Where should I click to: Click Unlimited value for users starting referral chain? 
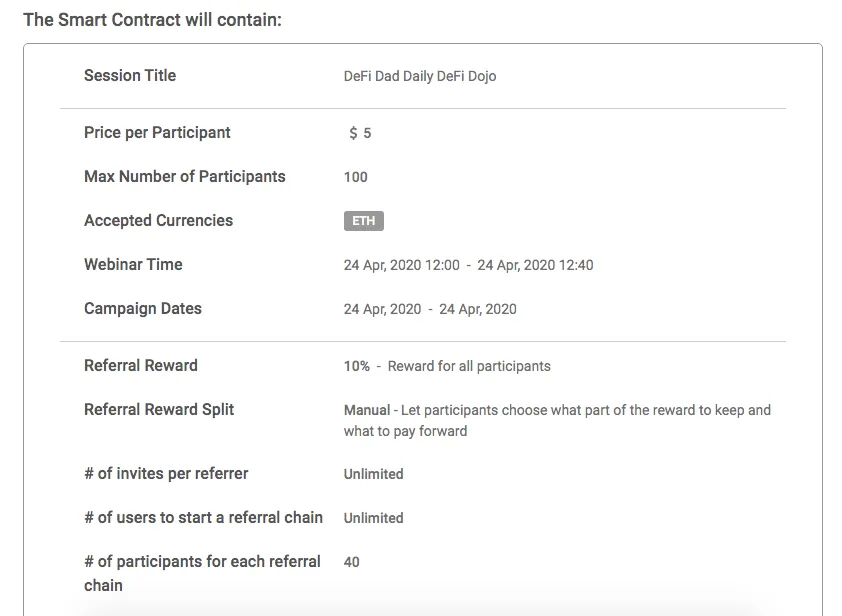pos(374,518)
